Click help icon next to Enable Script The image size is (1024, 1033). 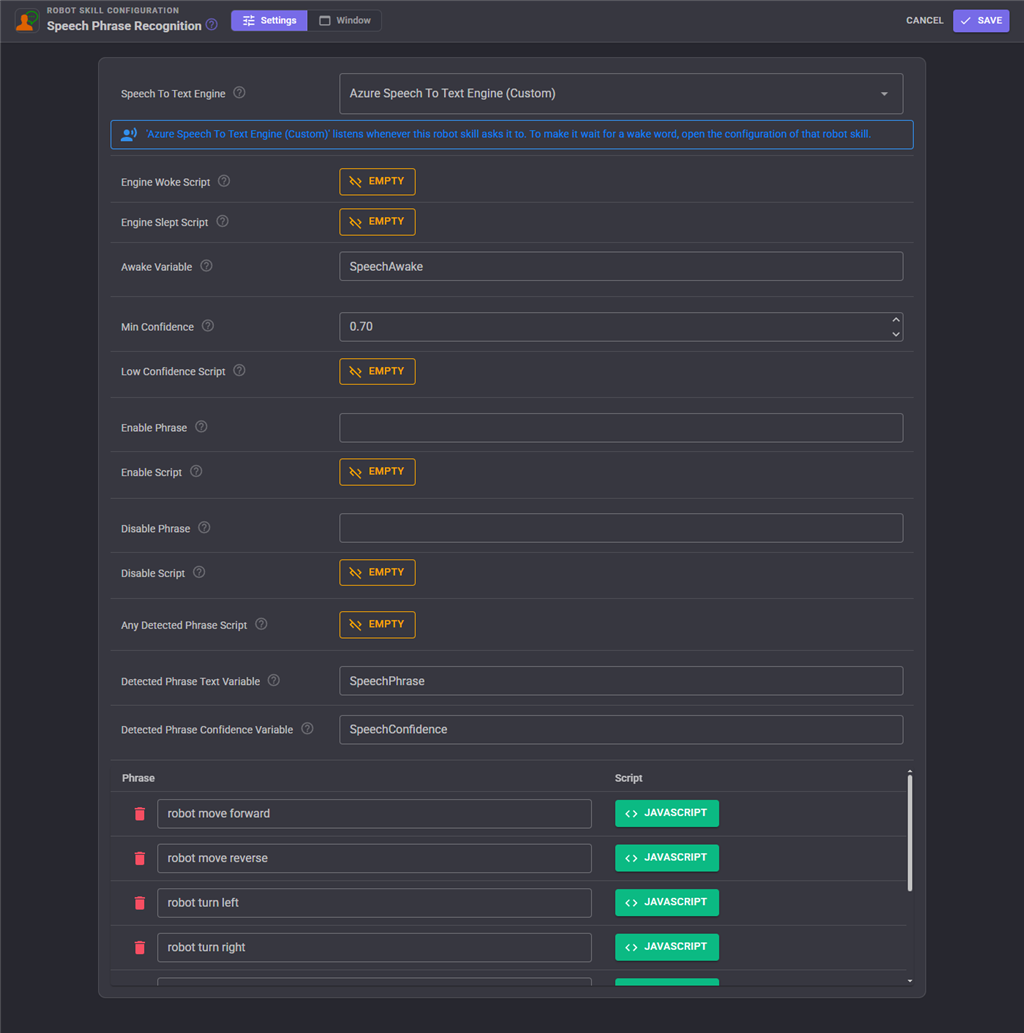tap(196, 472)
